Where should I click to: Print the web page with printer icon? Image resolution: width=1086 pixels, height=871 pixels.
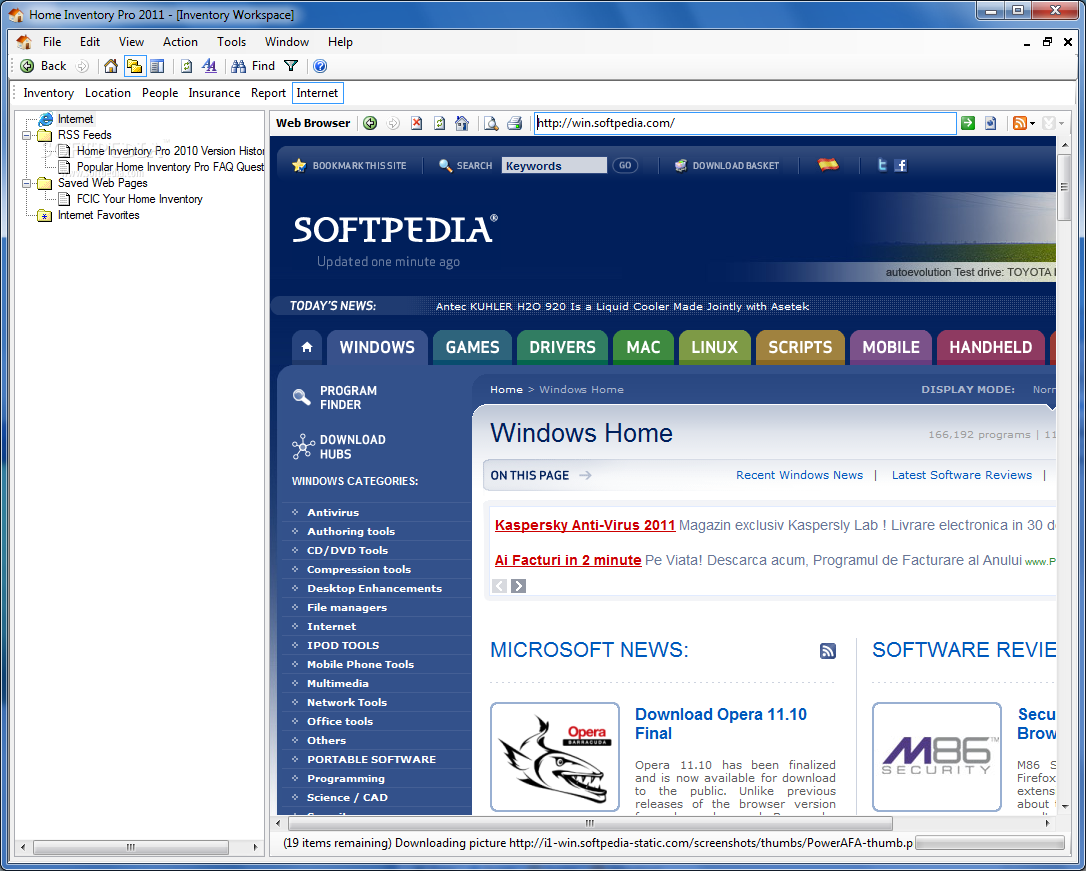pyautogui.click(x=514, y=123)
